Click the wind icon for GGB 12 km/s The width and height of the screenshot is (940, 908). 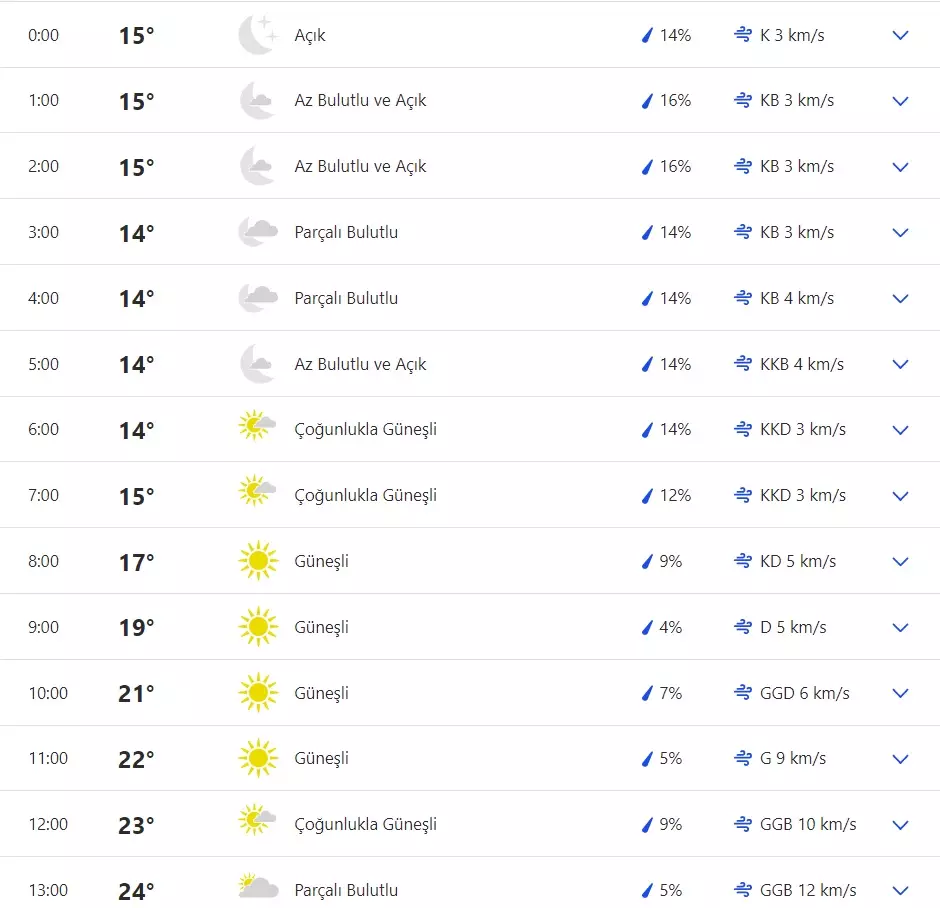tap(743, 889)
